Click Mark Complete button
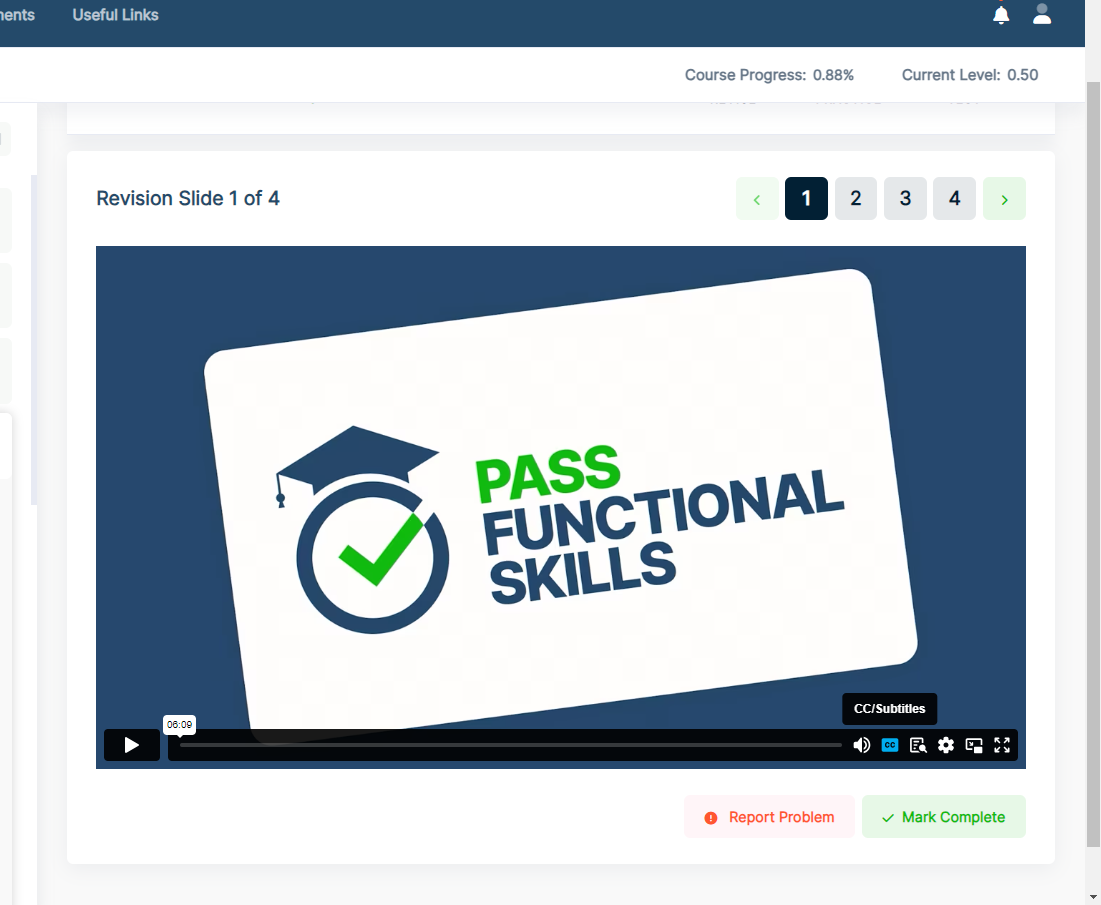The image size is (1101, 905). (944, 817)
